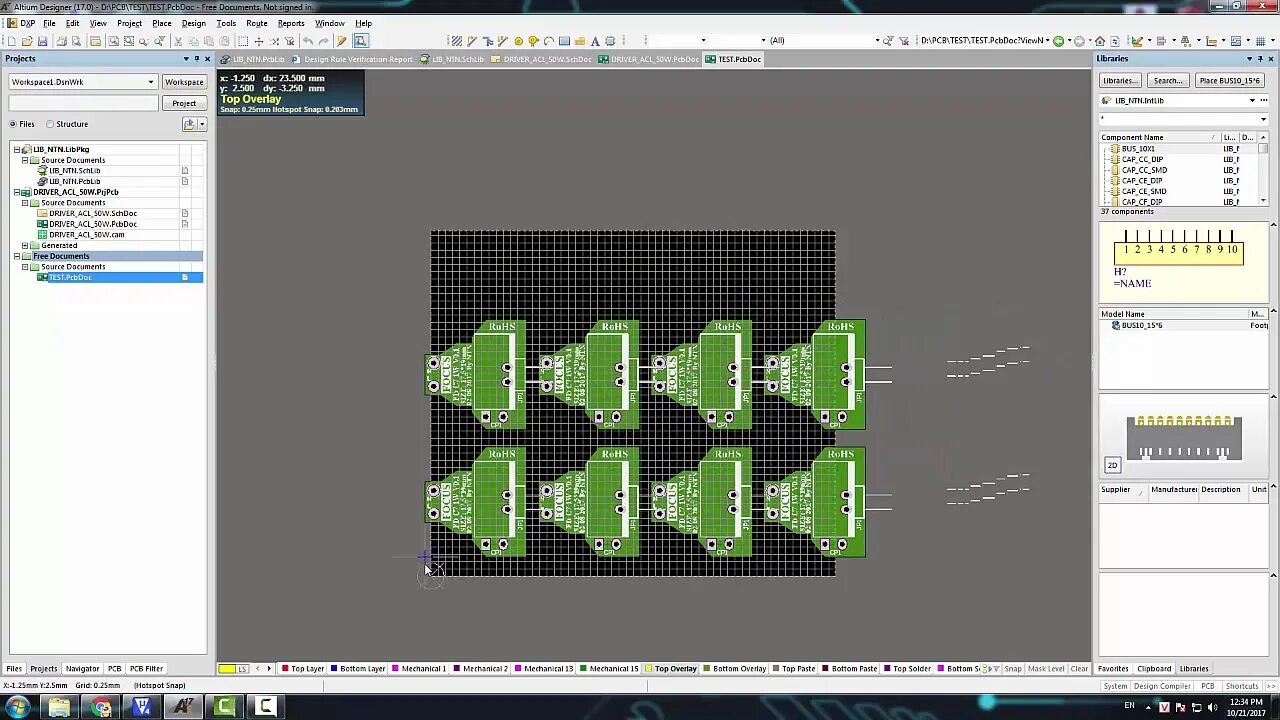Select the Bottom Layer tab
Viewport: 1280px width, 720px height.
pos(357,669)
